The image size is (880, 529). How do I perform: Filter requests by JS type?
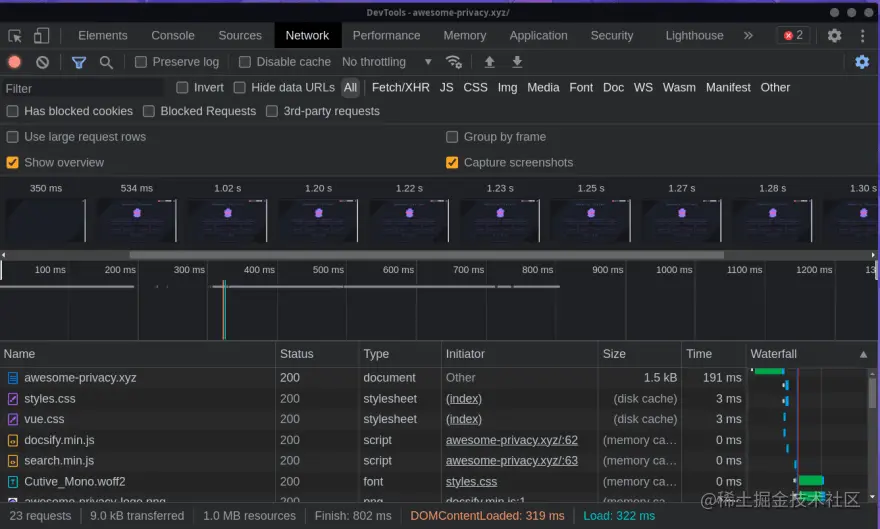[446, 88]
